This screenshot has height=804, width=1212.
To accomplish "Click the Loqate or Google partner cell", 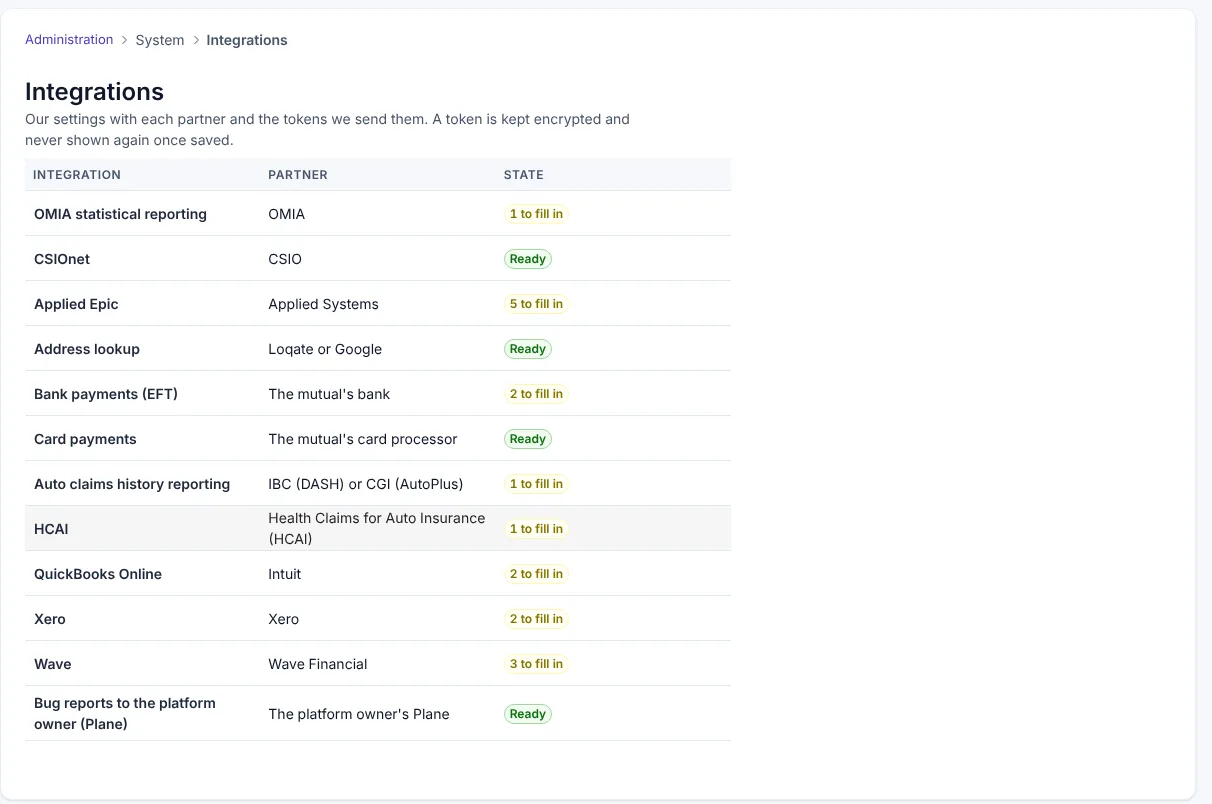I will point(325,349).
